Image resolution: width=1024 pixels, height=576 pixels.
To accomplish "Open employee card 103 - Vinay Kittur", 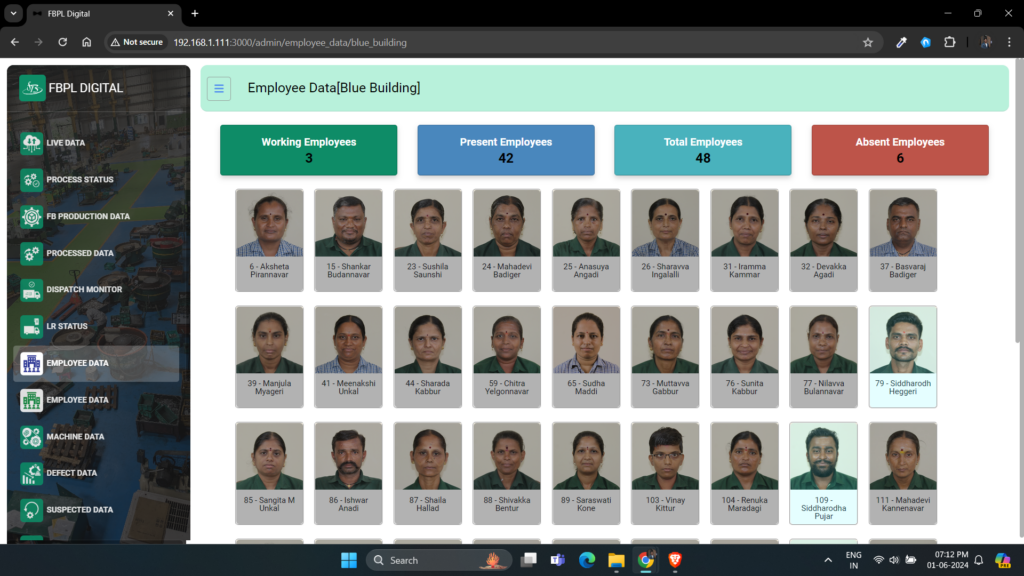I will (x=665, y=473).
